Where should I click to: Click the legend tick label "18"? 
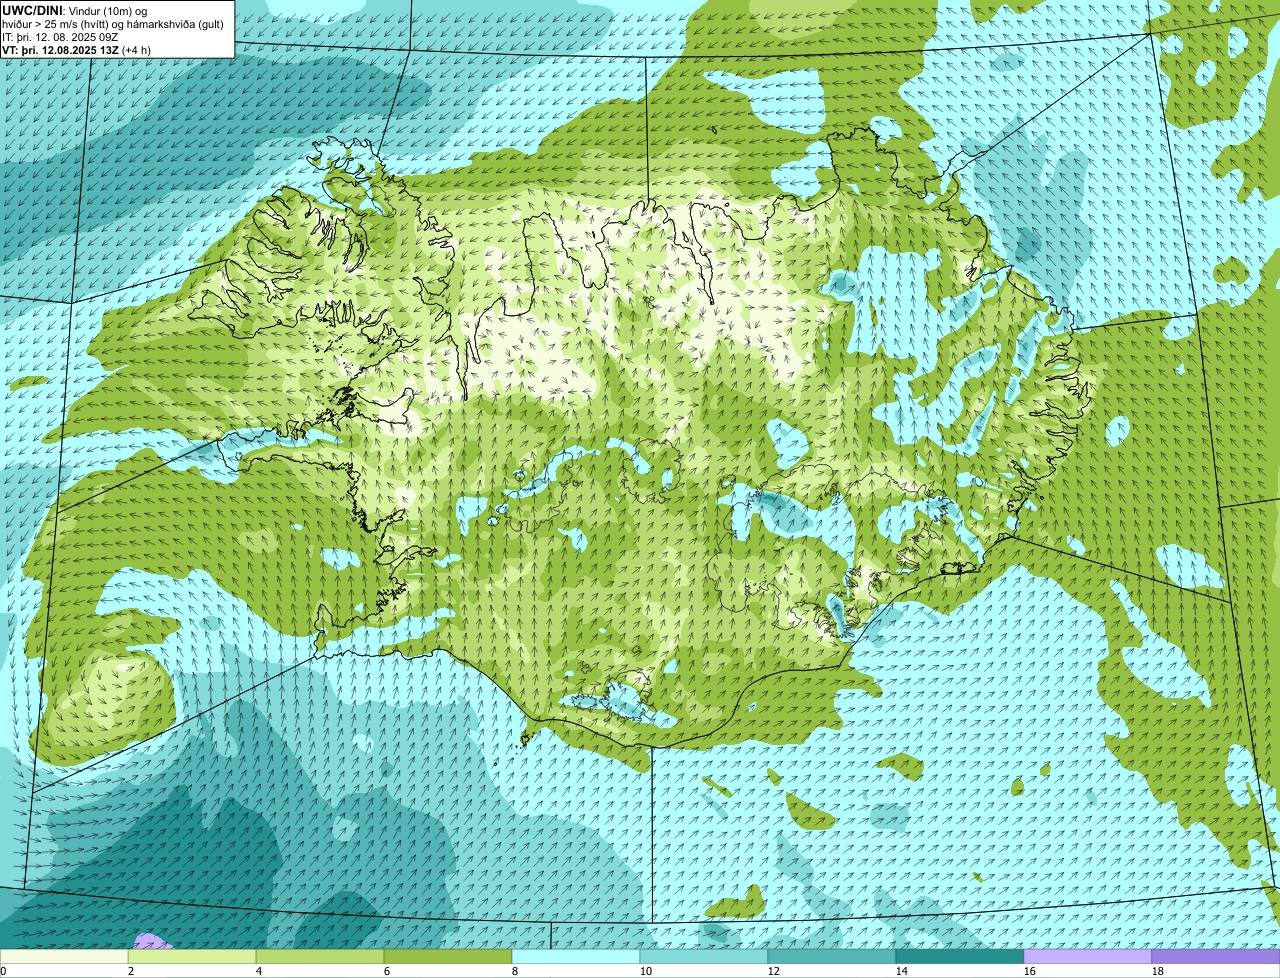[x=1158, y=971]
